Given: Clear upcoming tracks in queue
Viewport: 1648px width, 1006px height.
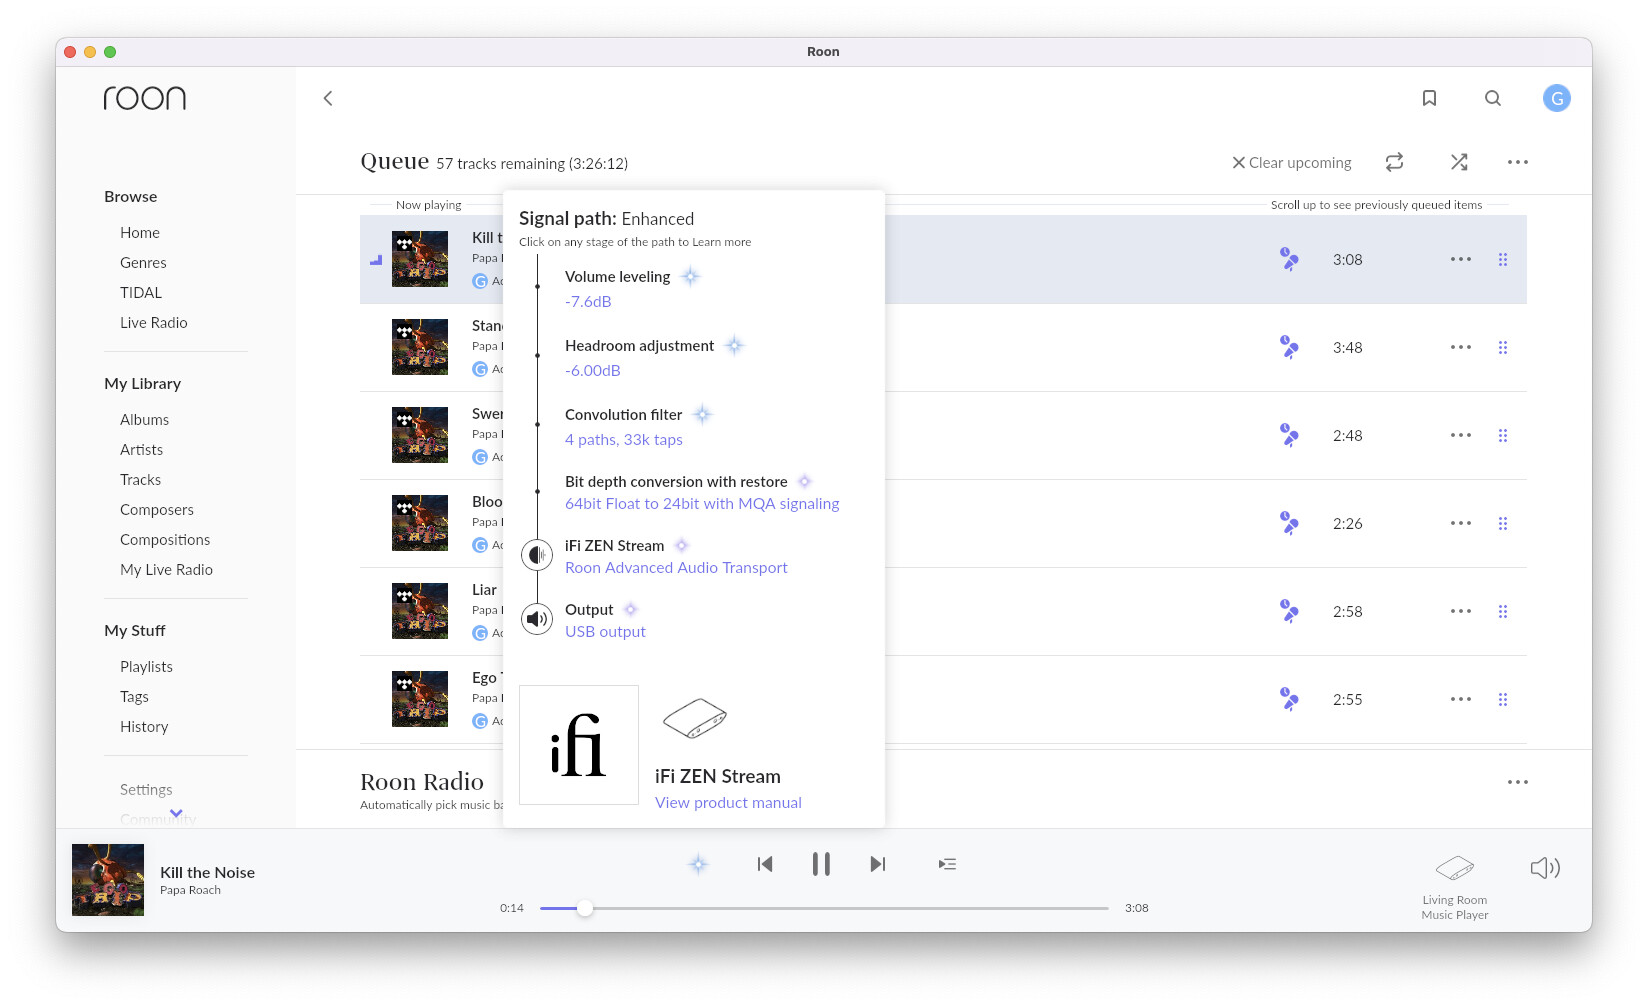Looking at the screenshot, I should coord(1291,163).
